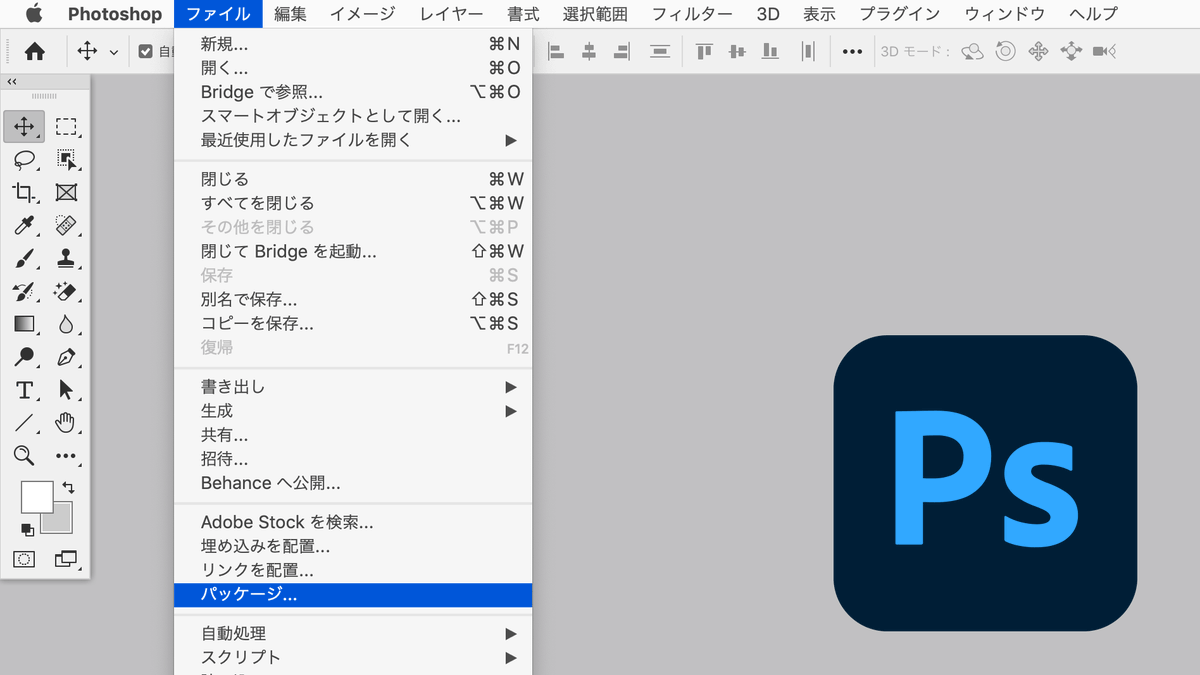Viewport: 1200px width, 675px height.
Task: Align horizontal centers in options bar
Action: 589,51
